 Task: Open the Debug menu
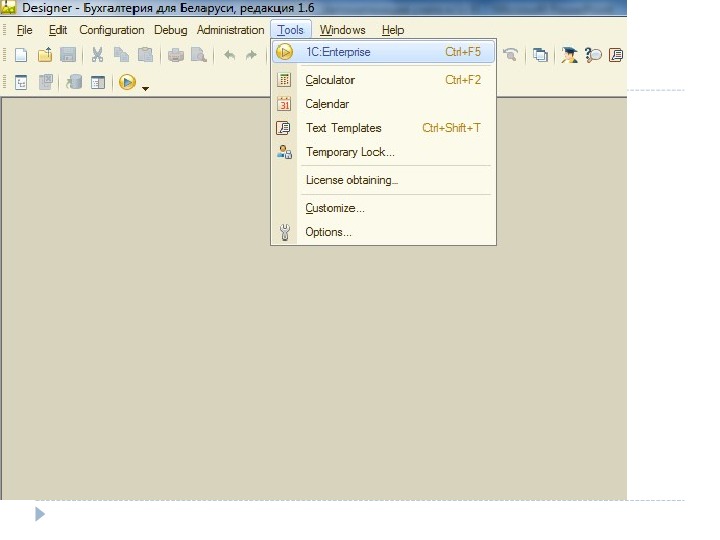[x=171, y=30]
